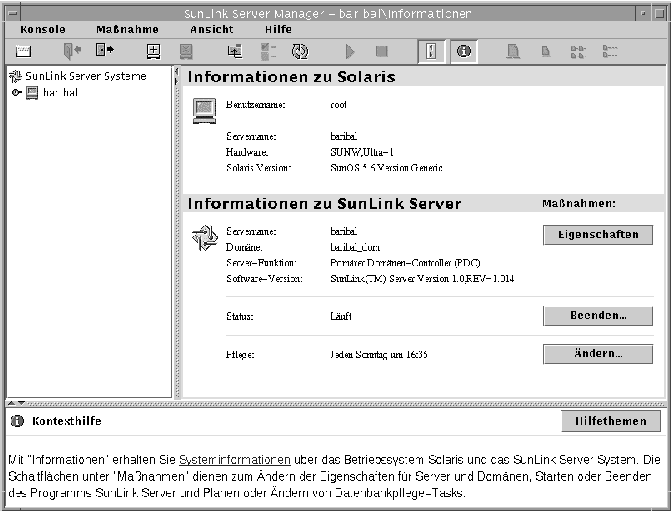Click the Benutzername value 'root'
Viewport: 672px width, 511px height.
point(338,105)
